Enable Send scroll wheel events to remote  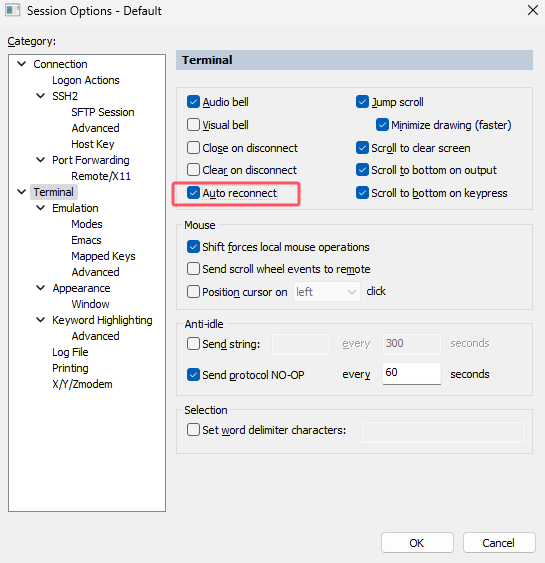(193, 269)
